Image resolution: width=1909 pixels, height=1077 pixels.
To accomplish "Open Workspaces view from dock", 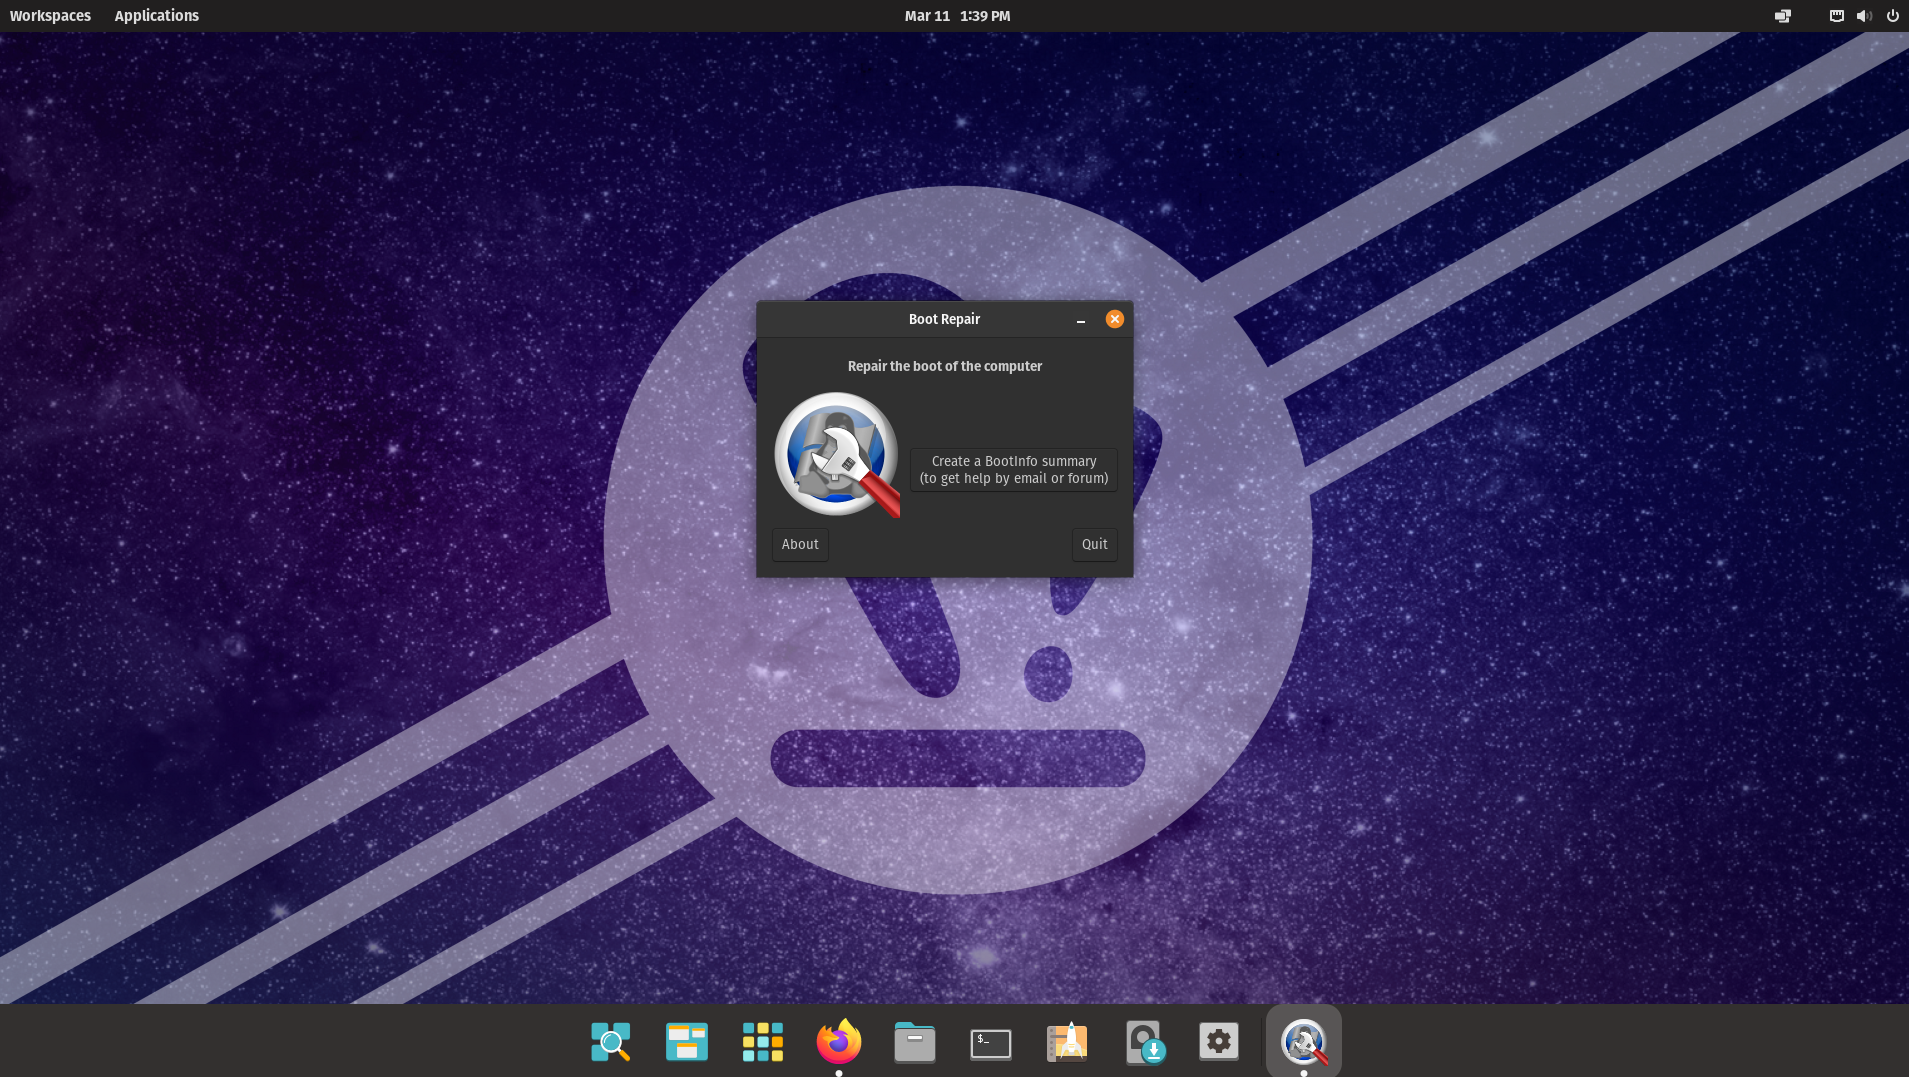I will pos(687,1042).
